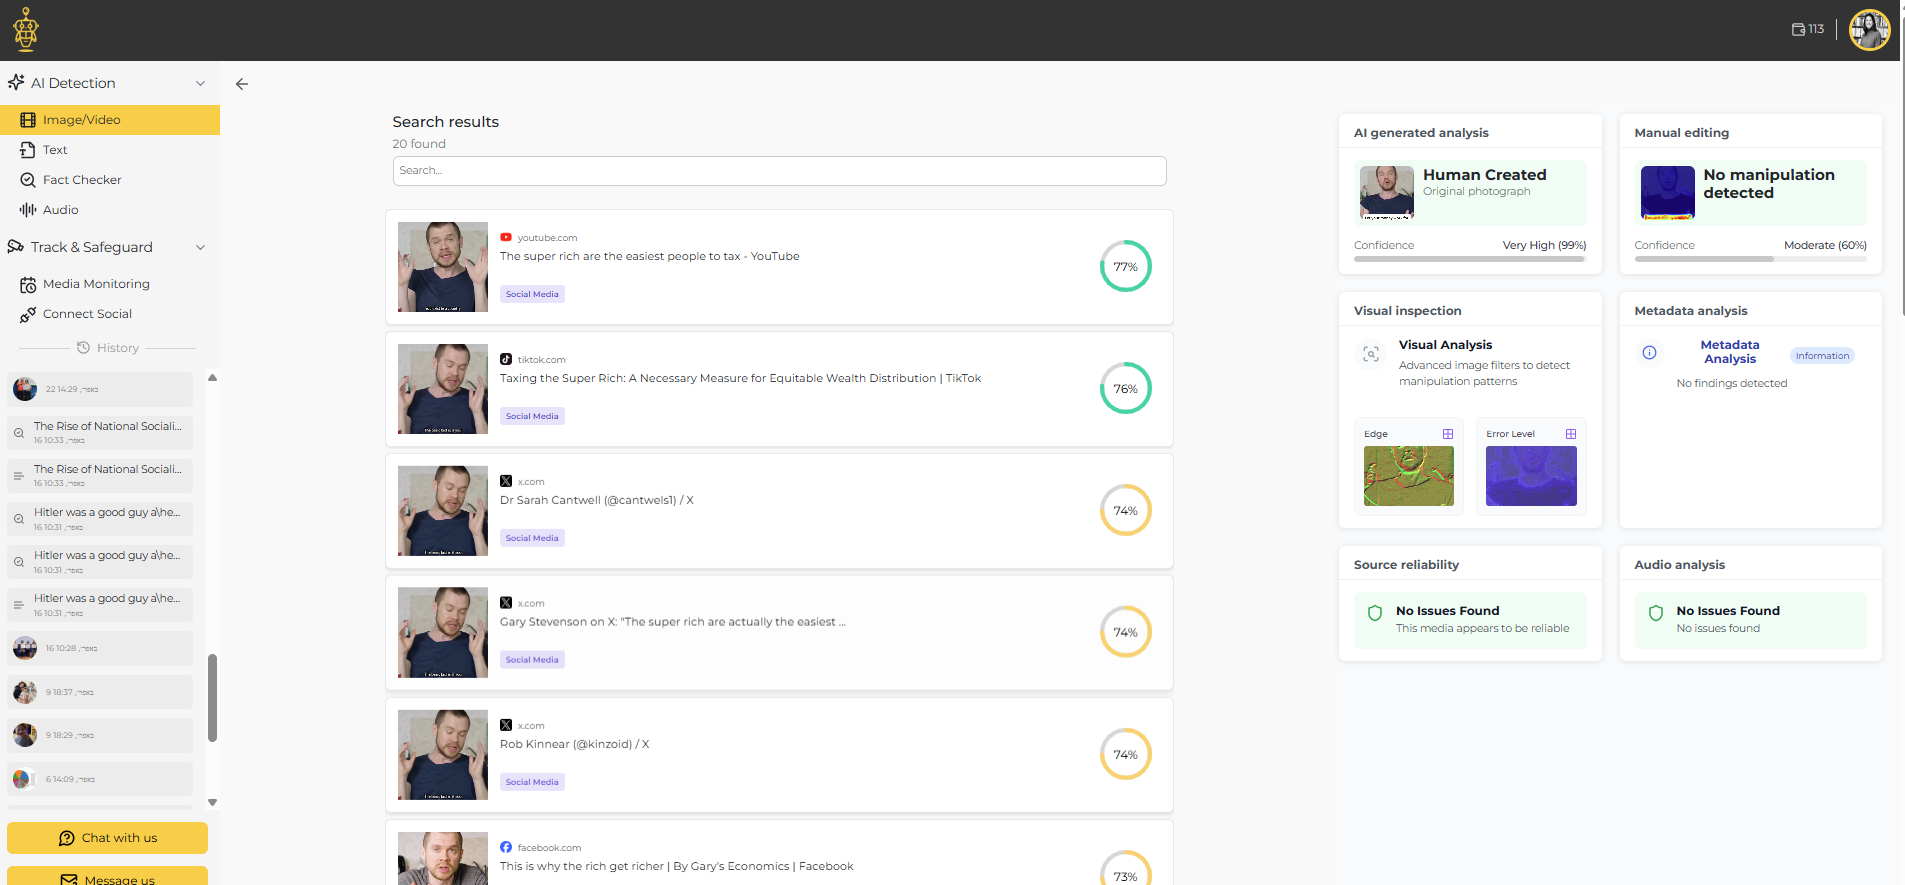Click the 76% match score circle
The width and height of the screenshot is (1905, 885).
click(x=1126, y=388)
